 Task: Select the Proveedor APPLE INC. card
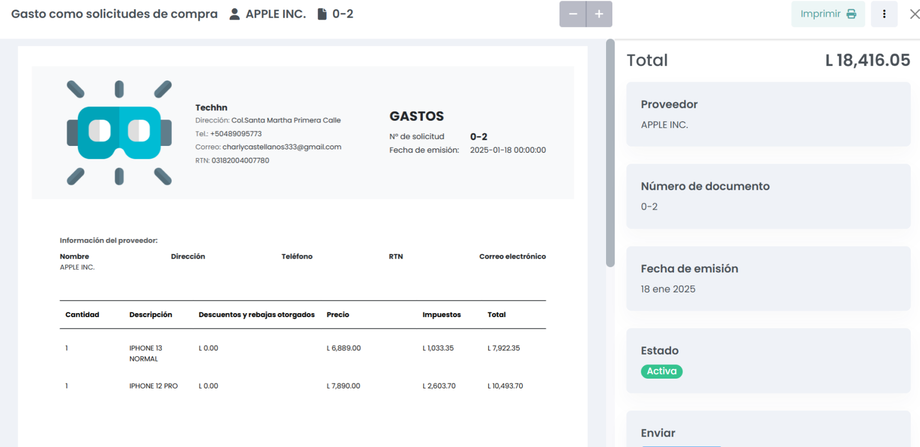pos(769,114)
